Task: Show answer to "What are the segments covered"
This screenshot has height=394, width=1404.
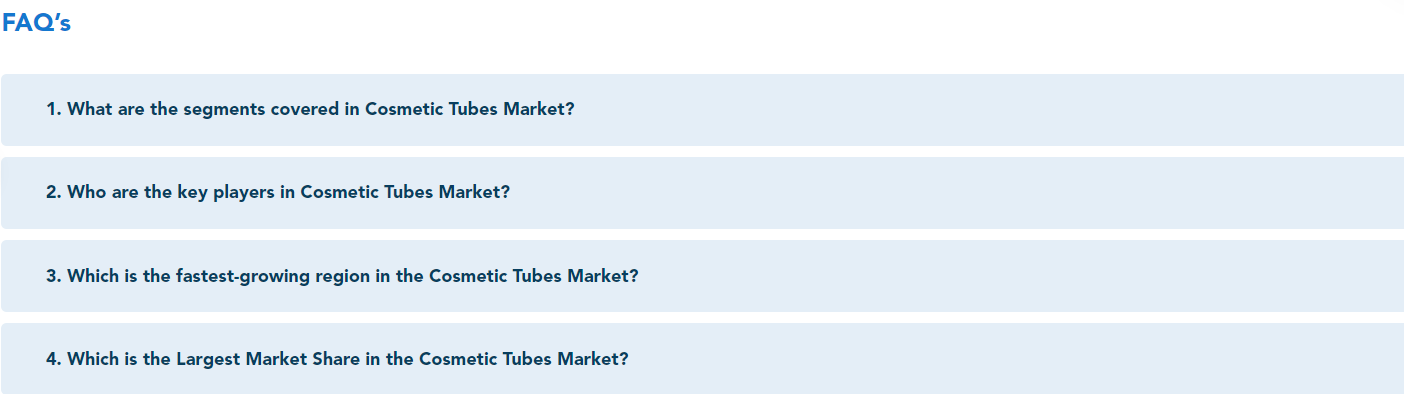Action: click(x=702, y=109)
